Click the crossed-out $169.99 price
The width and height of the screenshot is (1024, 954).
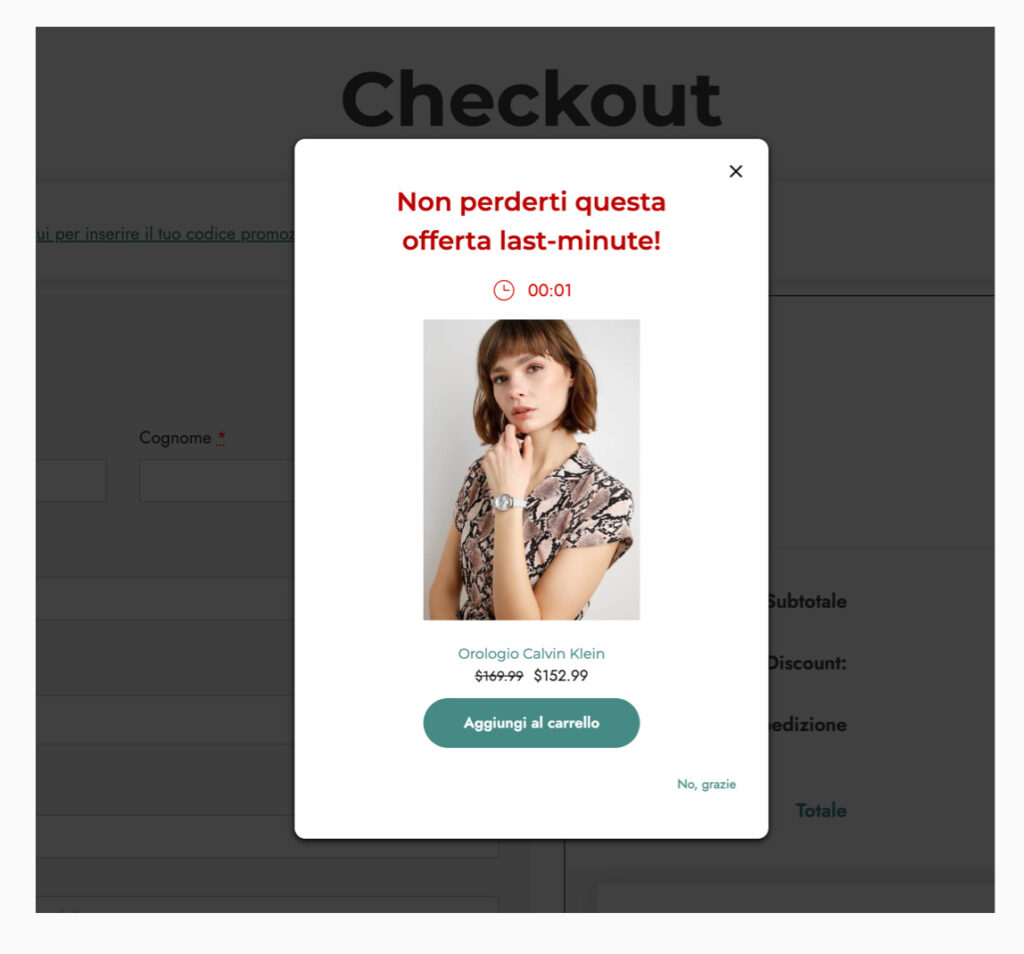[x=499, y=676]
